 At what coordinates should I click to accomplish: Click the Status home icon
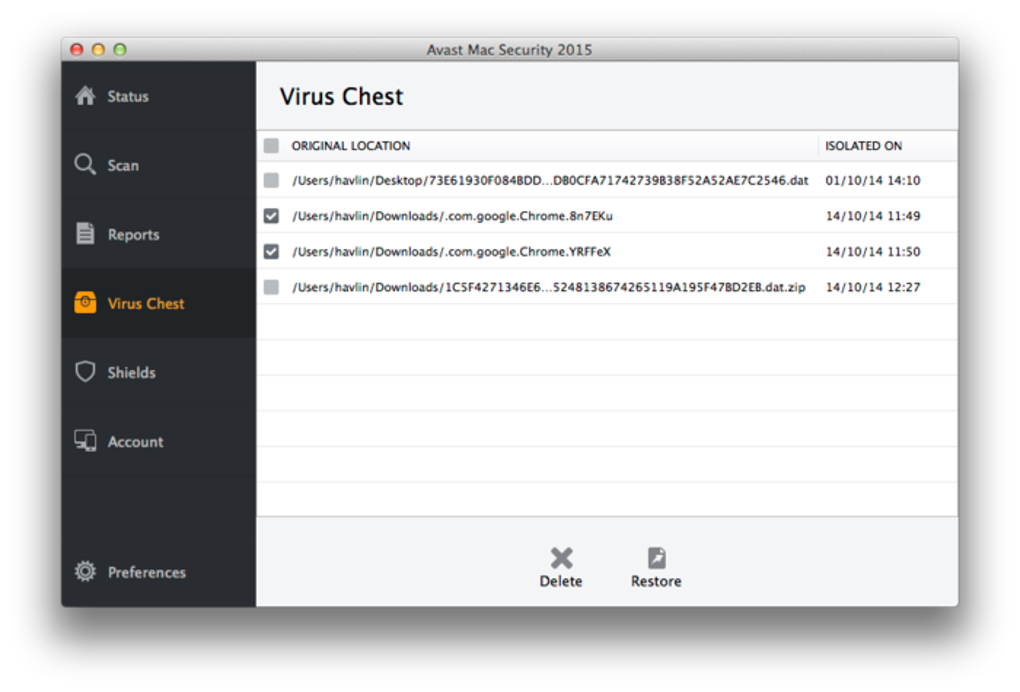85,96
